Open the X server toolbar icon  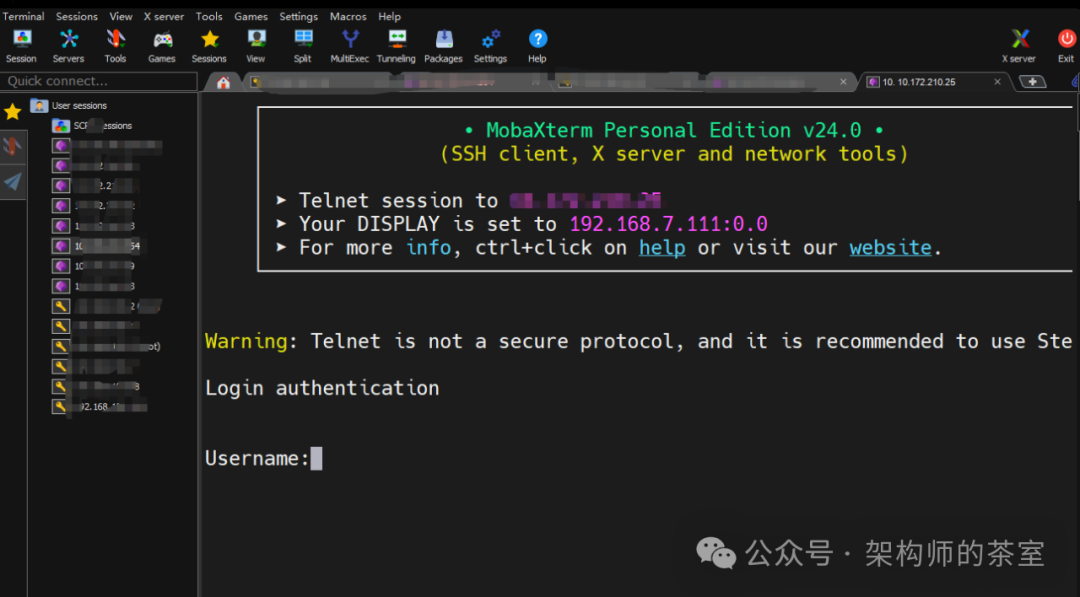click(x=1019, y=44)
